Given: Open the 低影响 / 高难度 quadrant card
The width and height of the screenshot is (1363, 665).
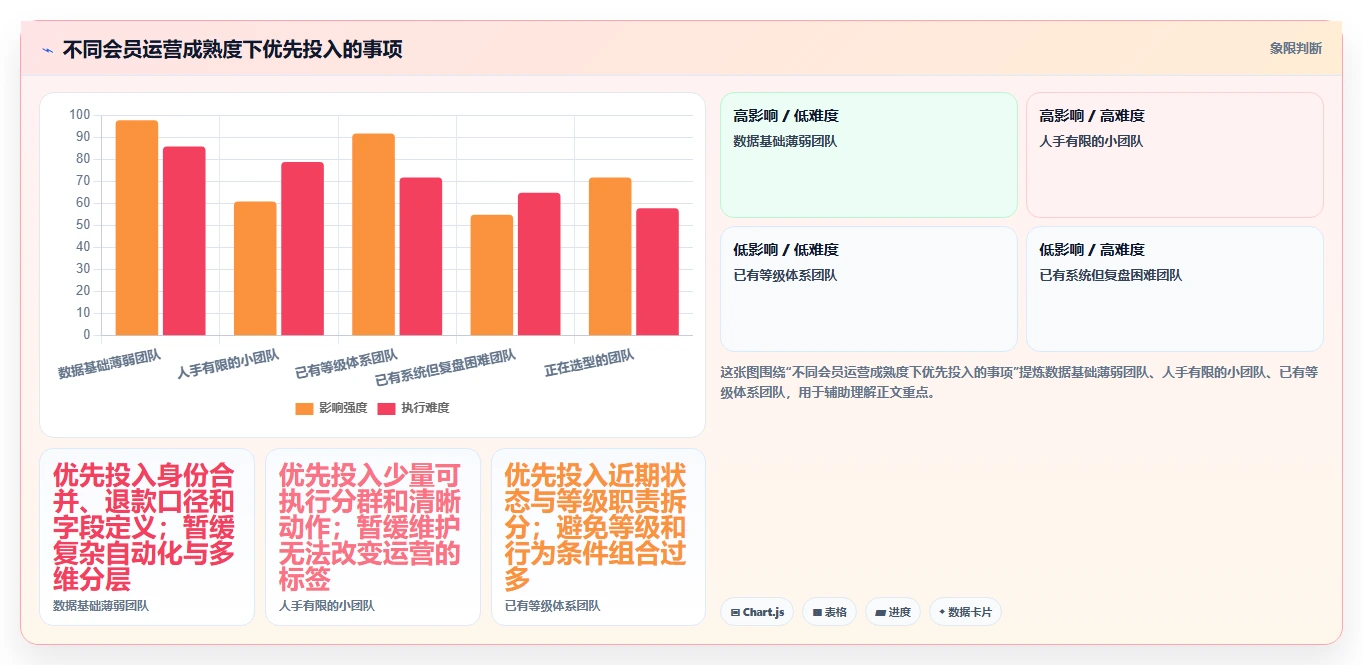Looking at the screenshot, I should 1174,289.
